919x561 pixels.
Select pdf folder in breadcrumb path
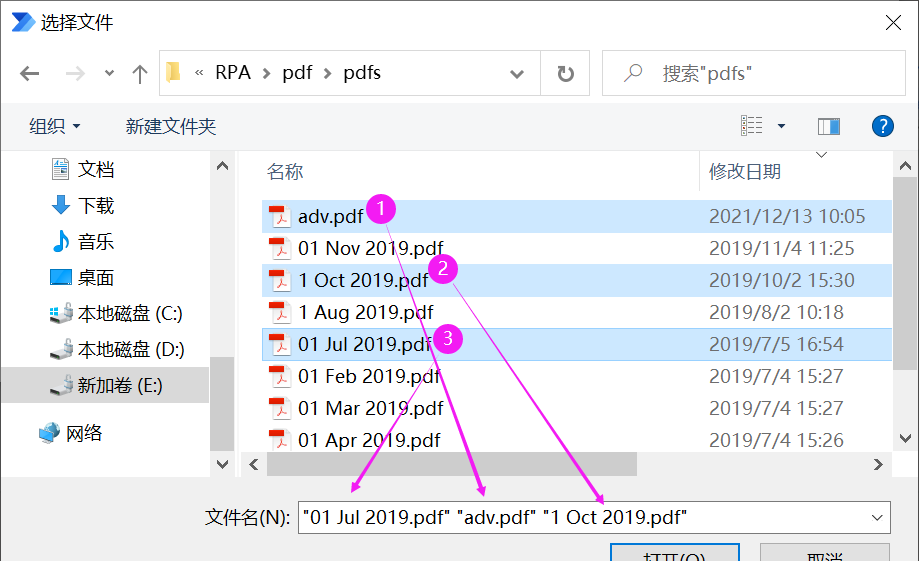297,73
